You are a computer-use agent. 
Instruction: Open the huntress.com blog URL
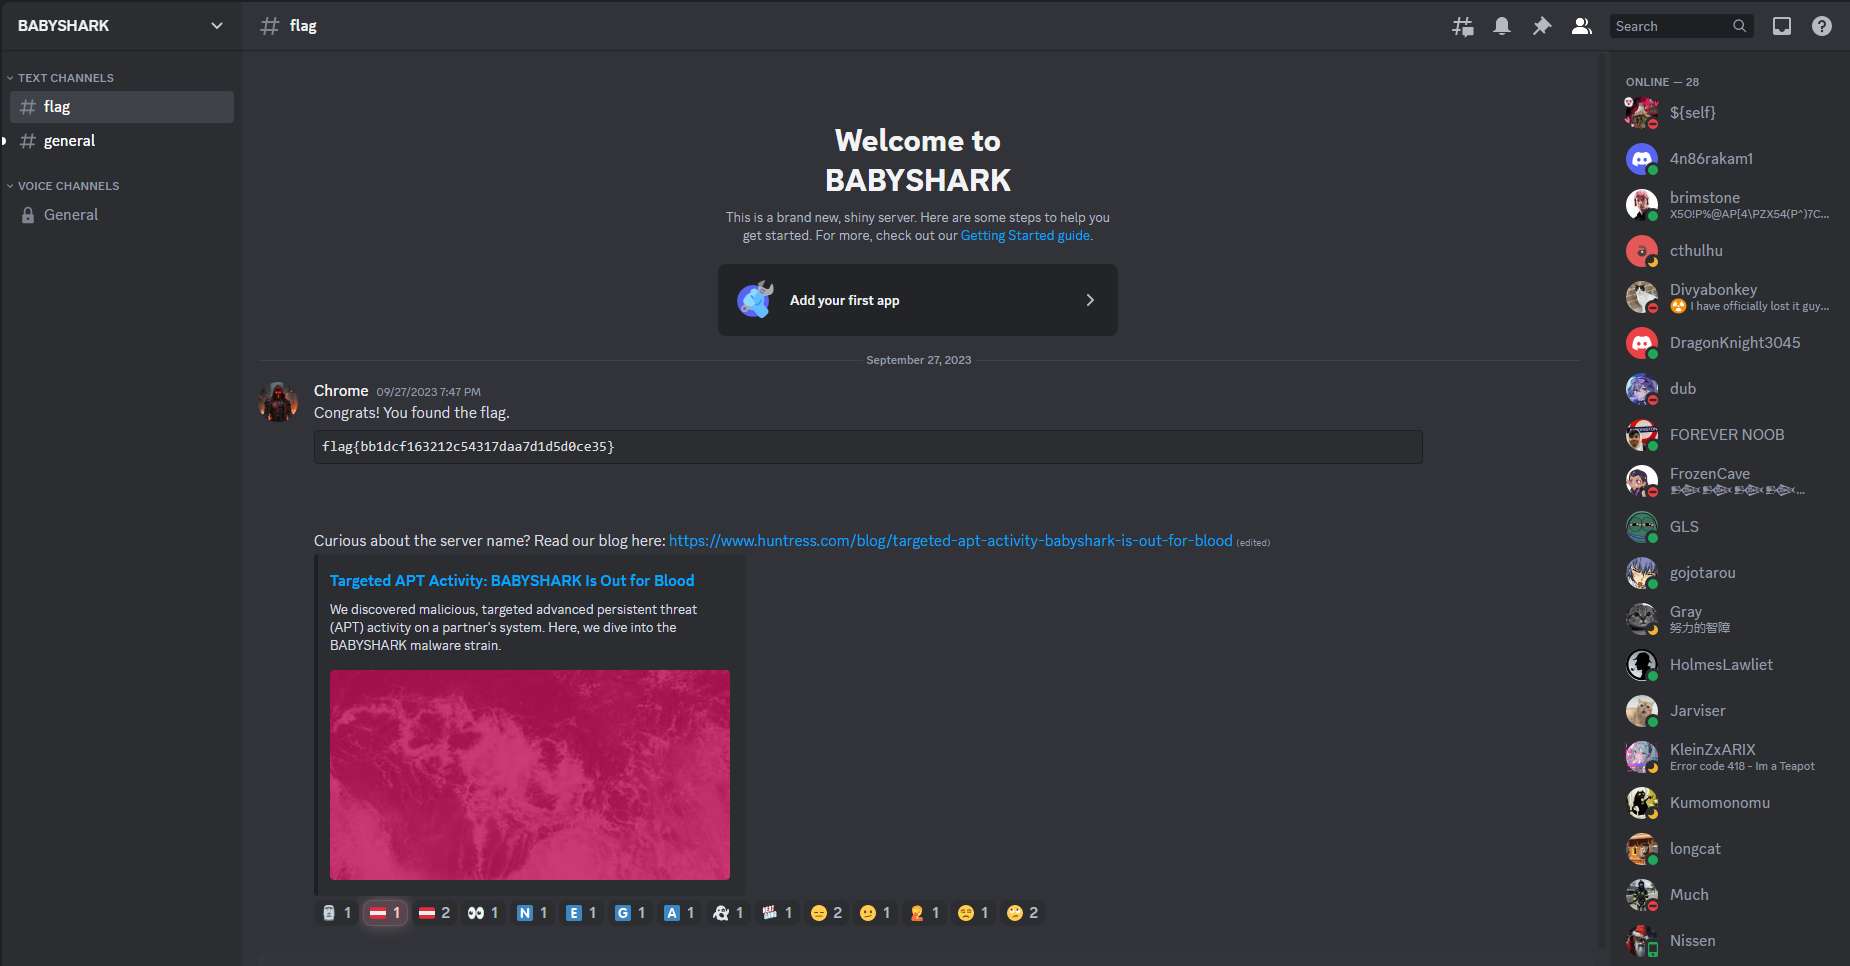951,541
